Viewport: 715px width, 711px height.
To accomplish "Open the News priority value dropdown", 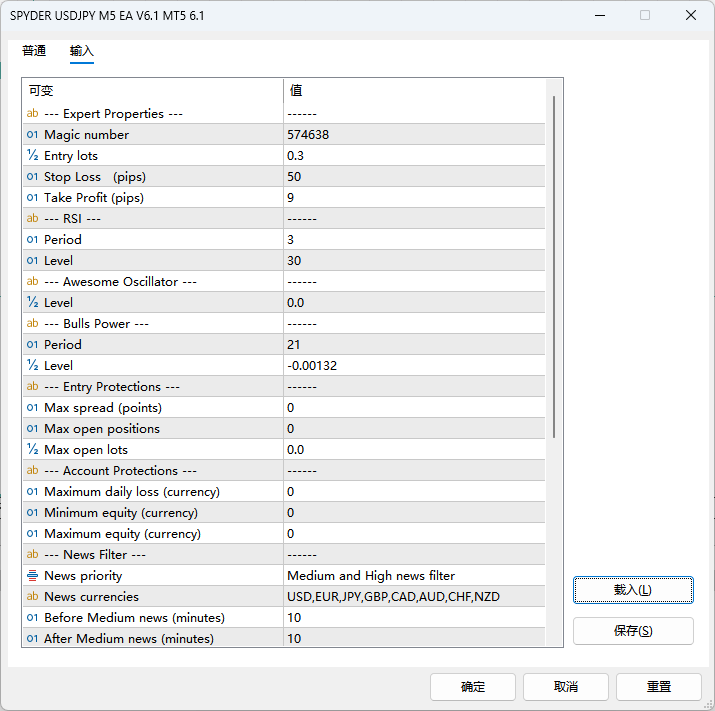I will click(x=414, y=576).
